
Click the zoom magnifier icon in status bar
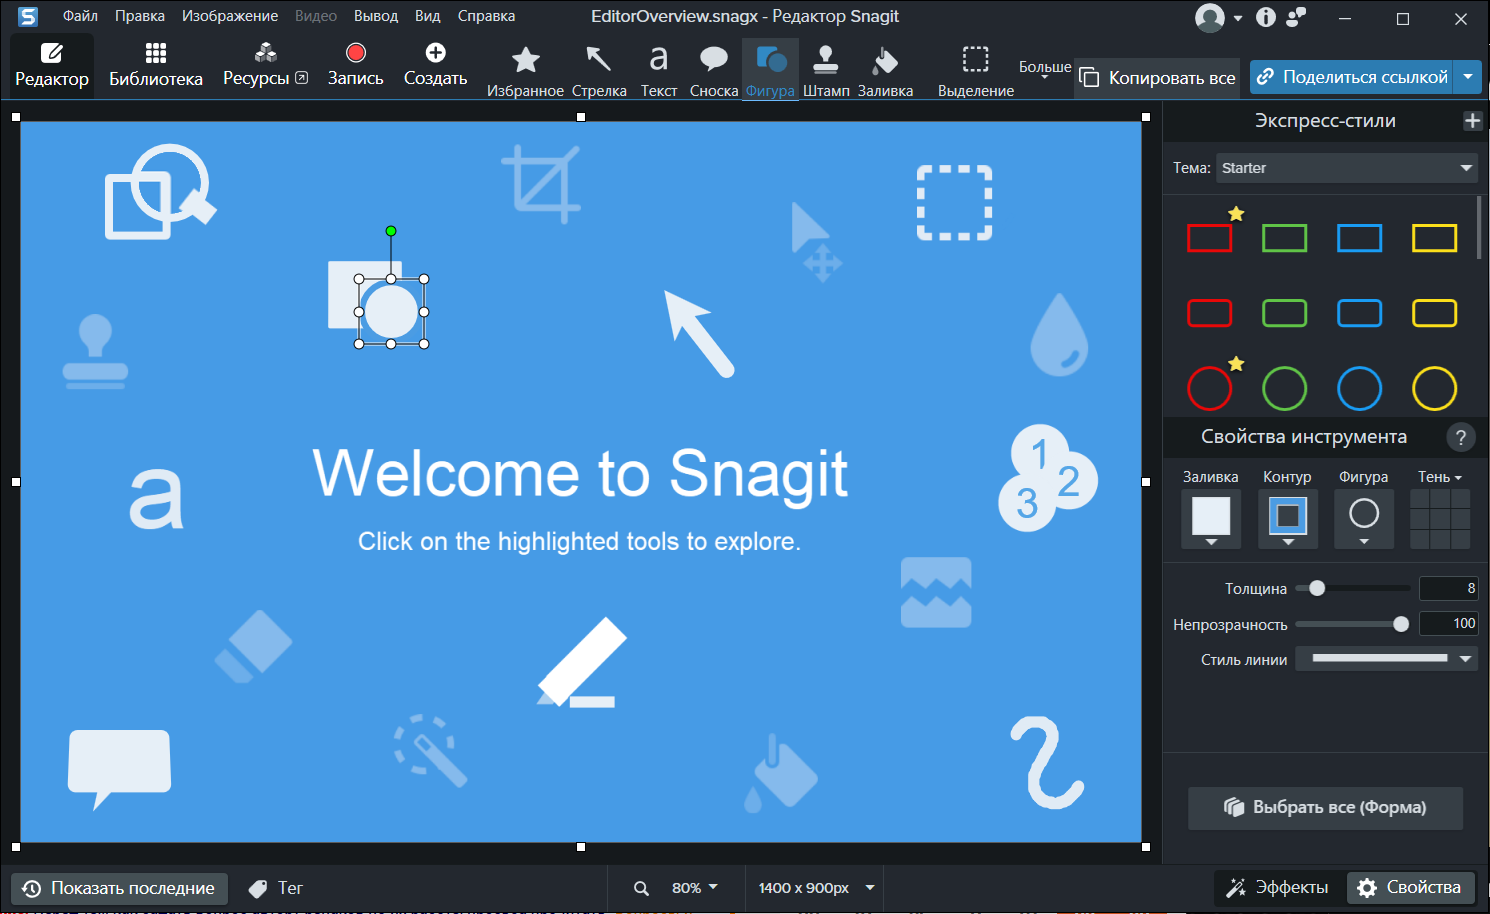click(641, 888)
